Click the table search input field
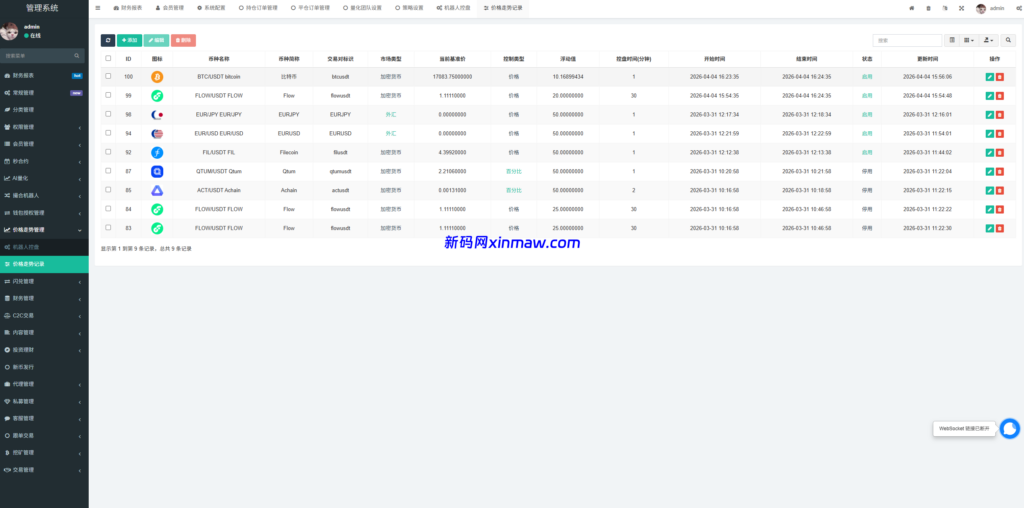Viewport: 1024px width, 508px height. 907,40
